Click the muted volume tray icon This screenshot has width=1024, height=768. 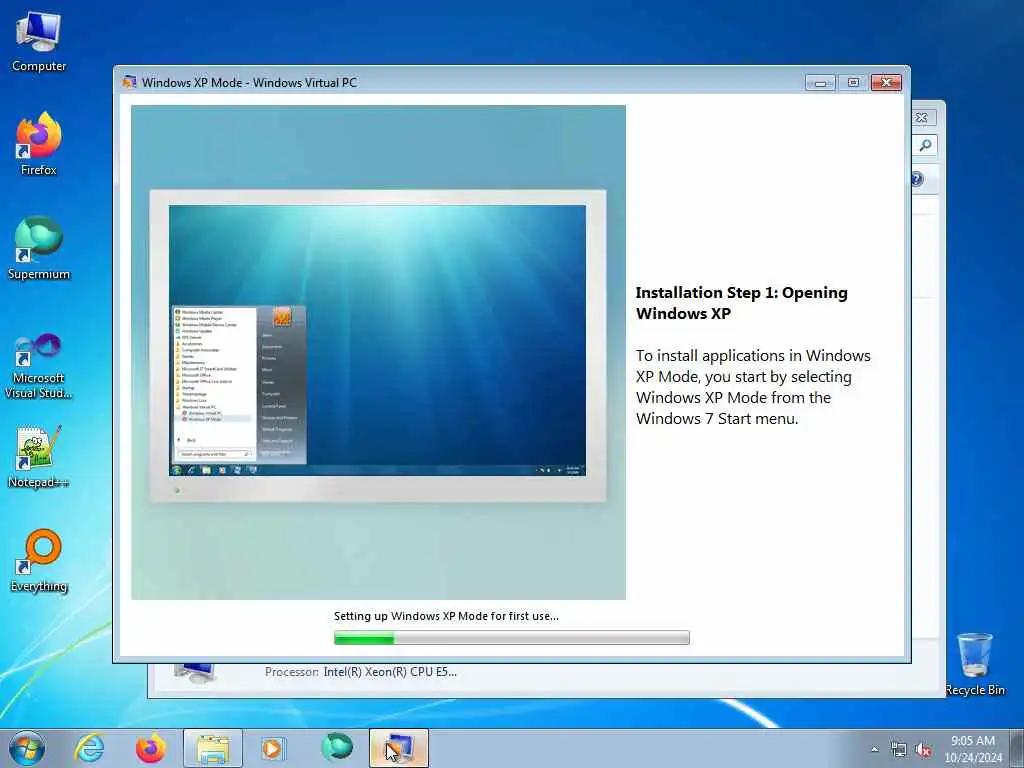(x=923, y=750)
